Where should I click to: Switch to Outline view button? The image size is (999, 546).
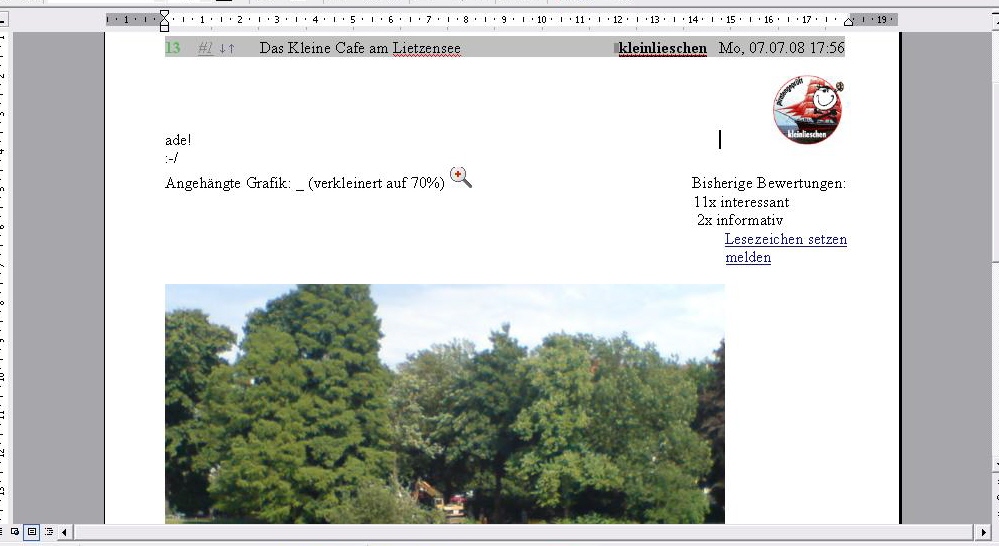(x=48, y=532)
